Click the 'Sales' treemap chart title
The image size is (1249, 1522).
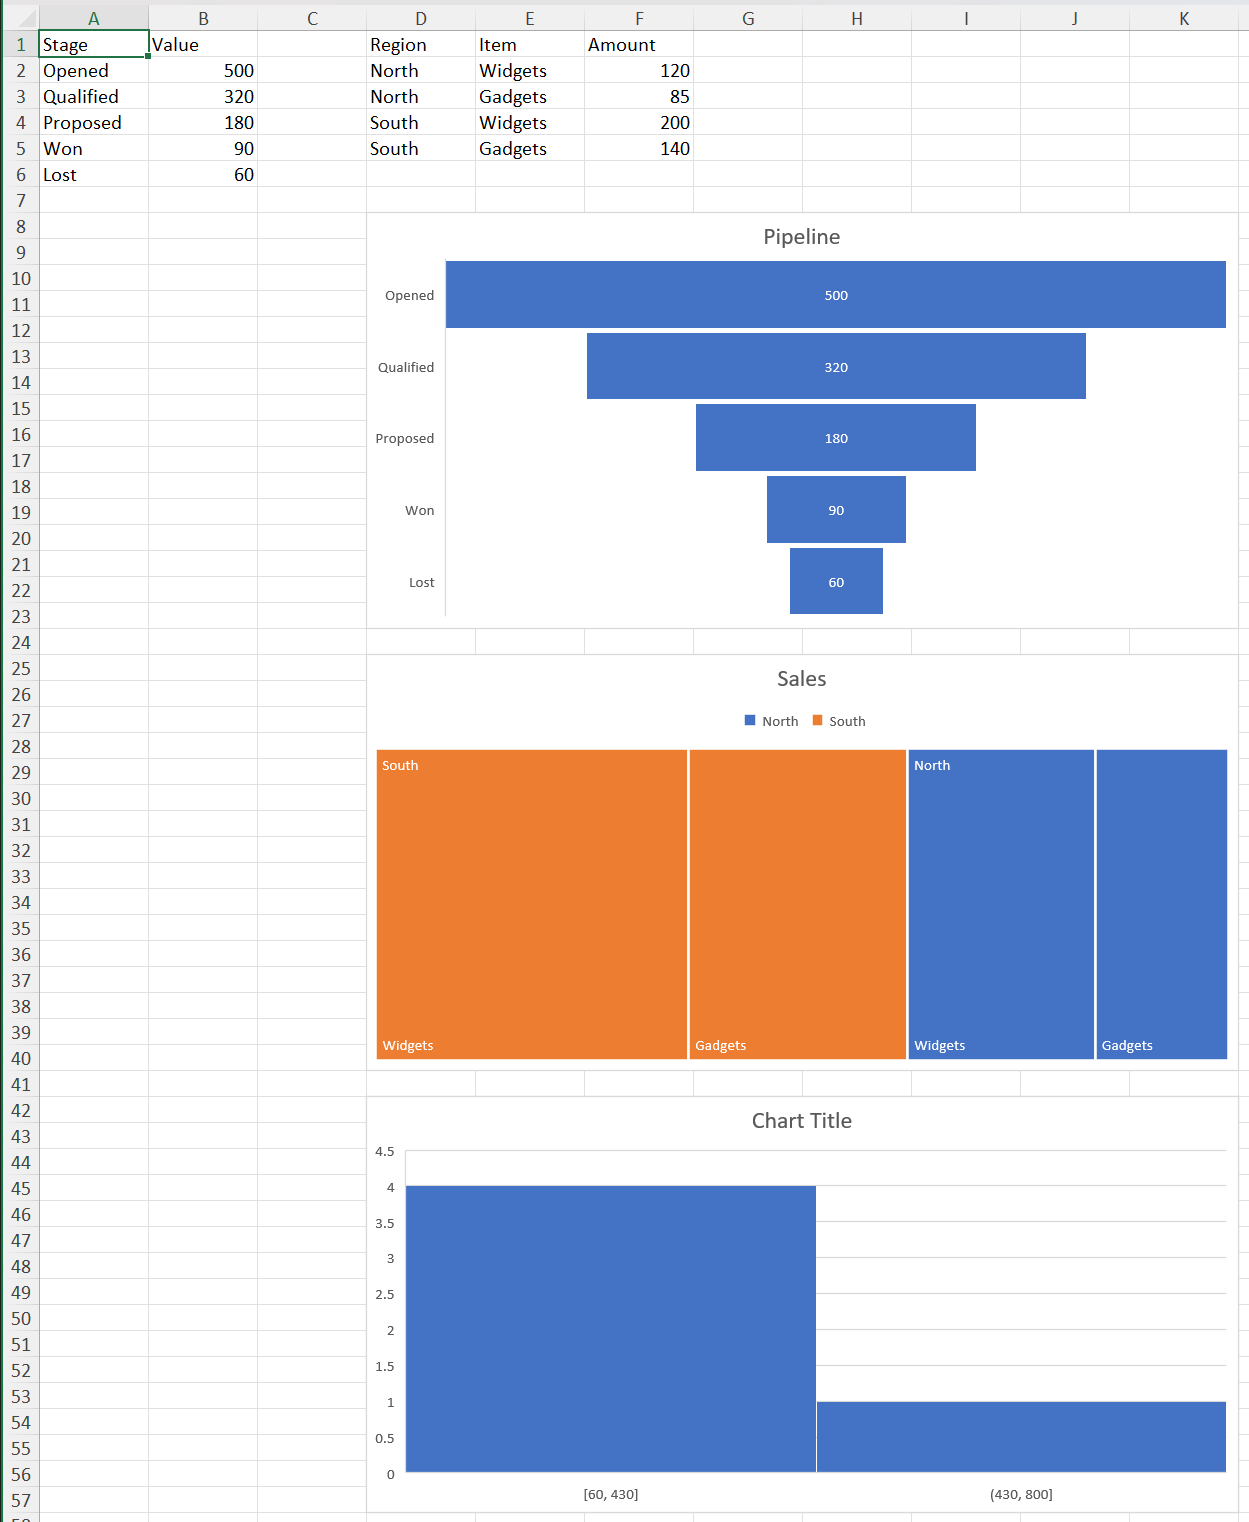(x=802, y=679)
